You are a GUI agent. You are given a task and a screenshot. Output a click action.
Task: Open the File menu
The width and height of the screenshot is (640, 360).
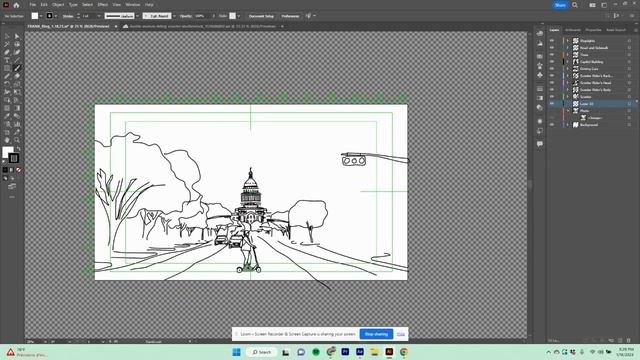pyautogui.click(x=32, y=5)
